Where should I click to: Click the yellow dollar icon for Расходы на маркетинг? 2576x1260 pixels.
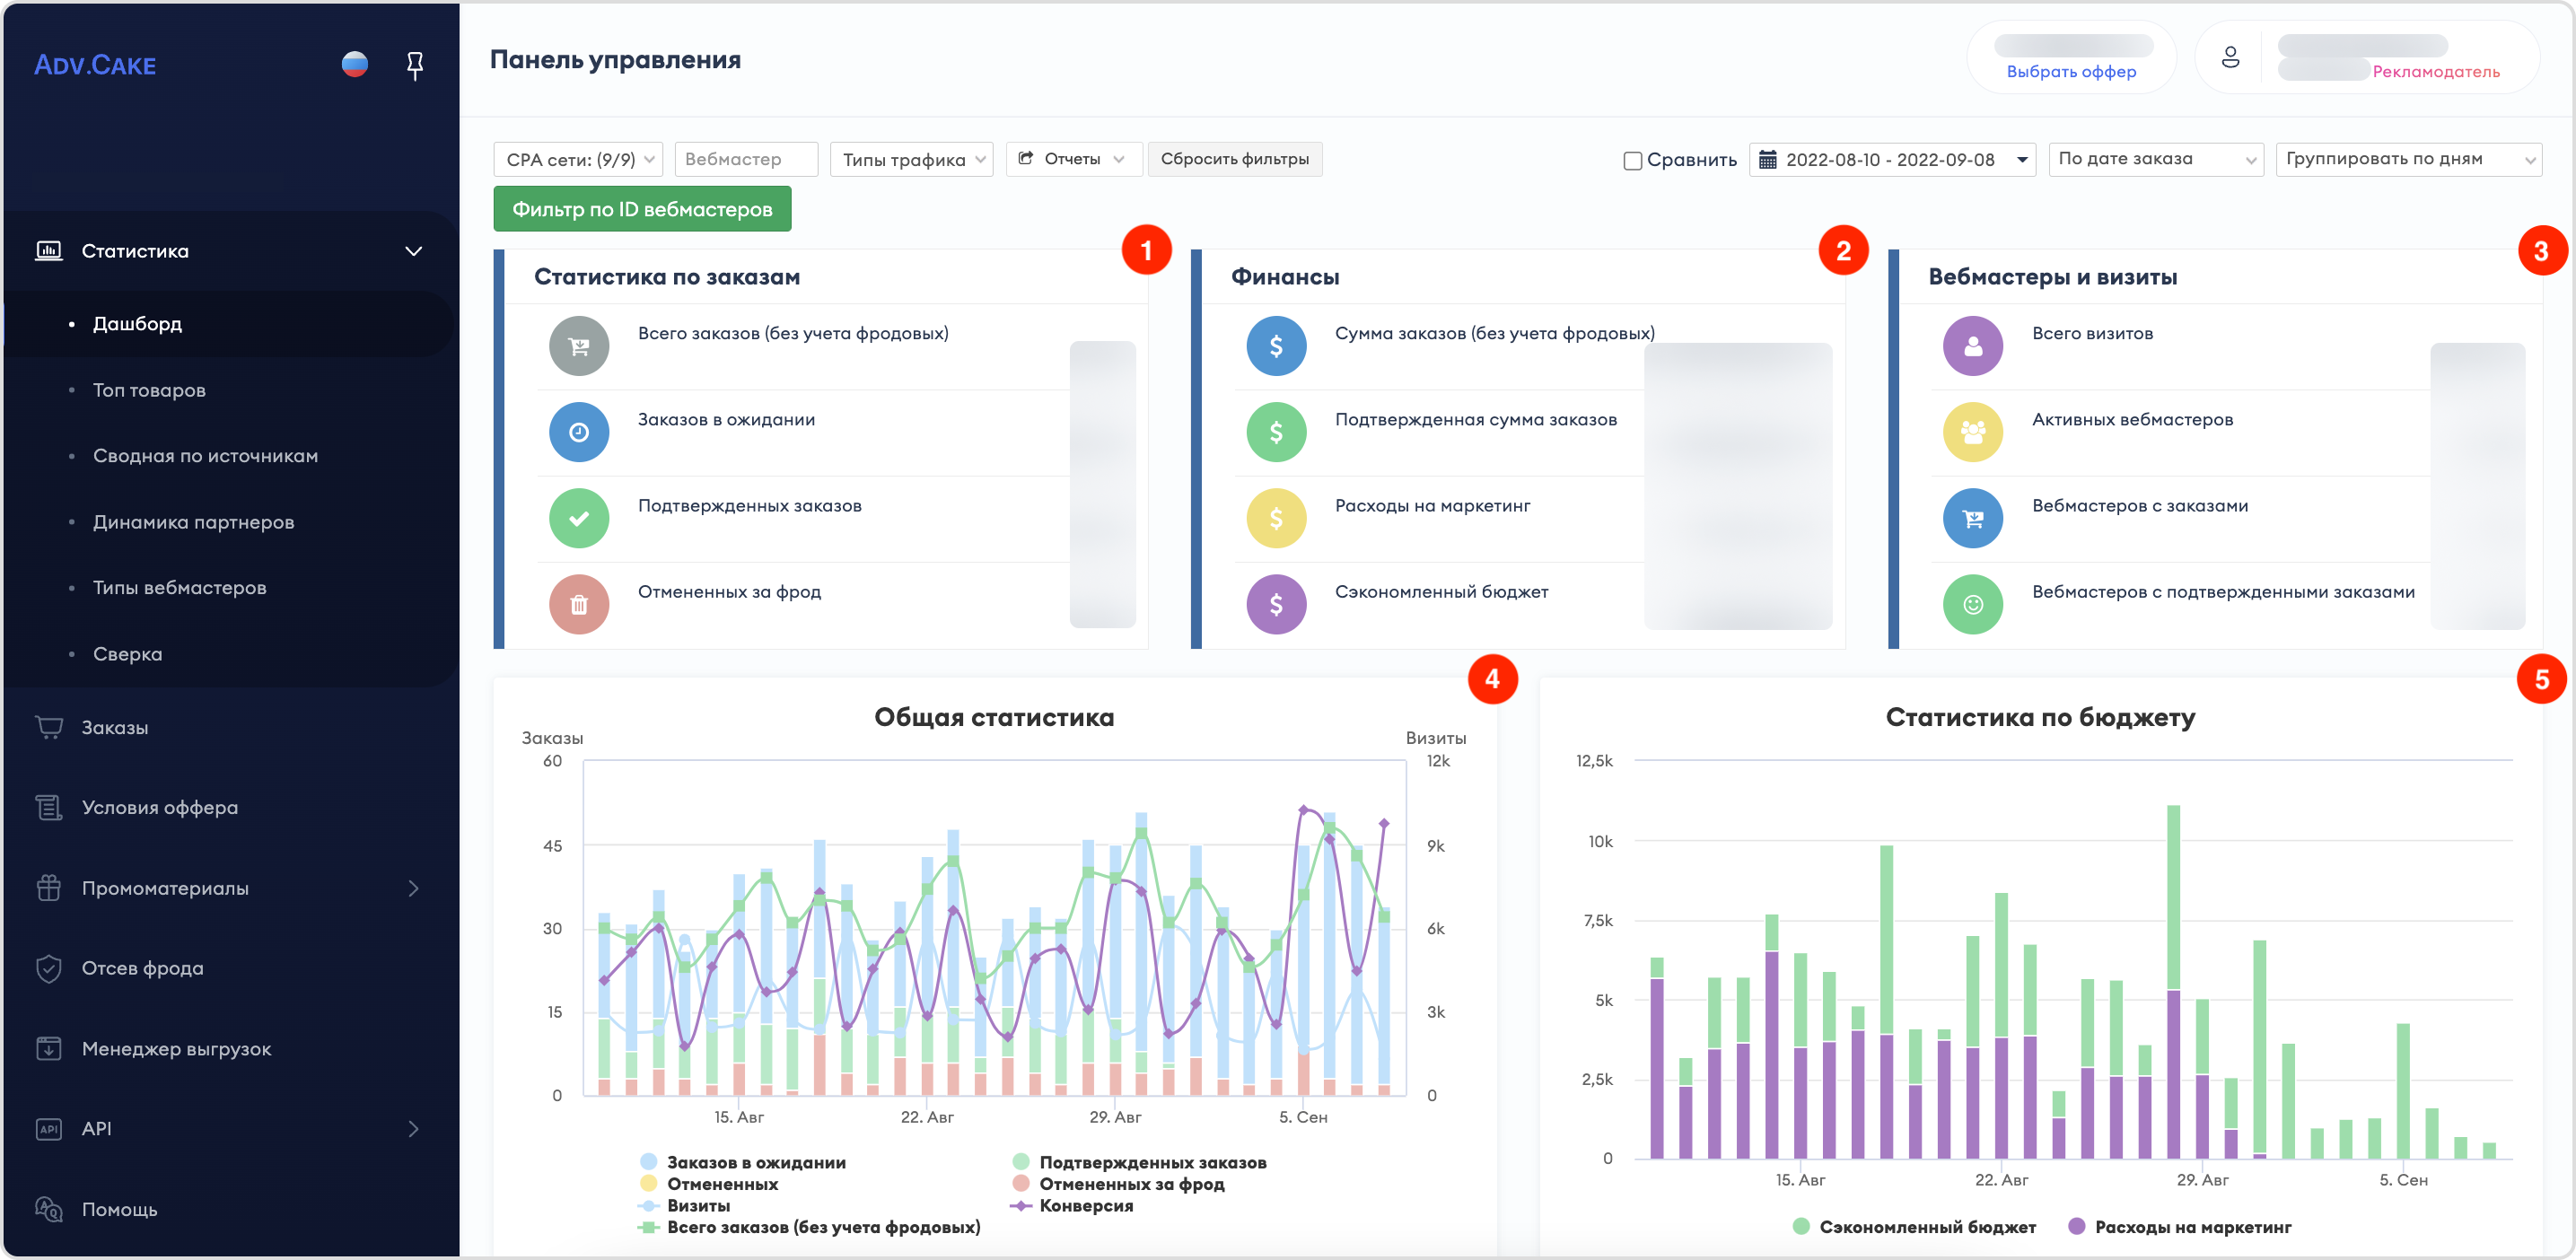[x=1276, y=518]
